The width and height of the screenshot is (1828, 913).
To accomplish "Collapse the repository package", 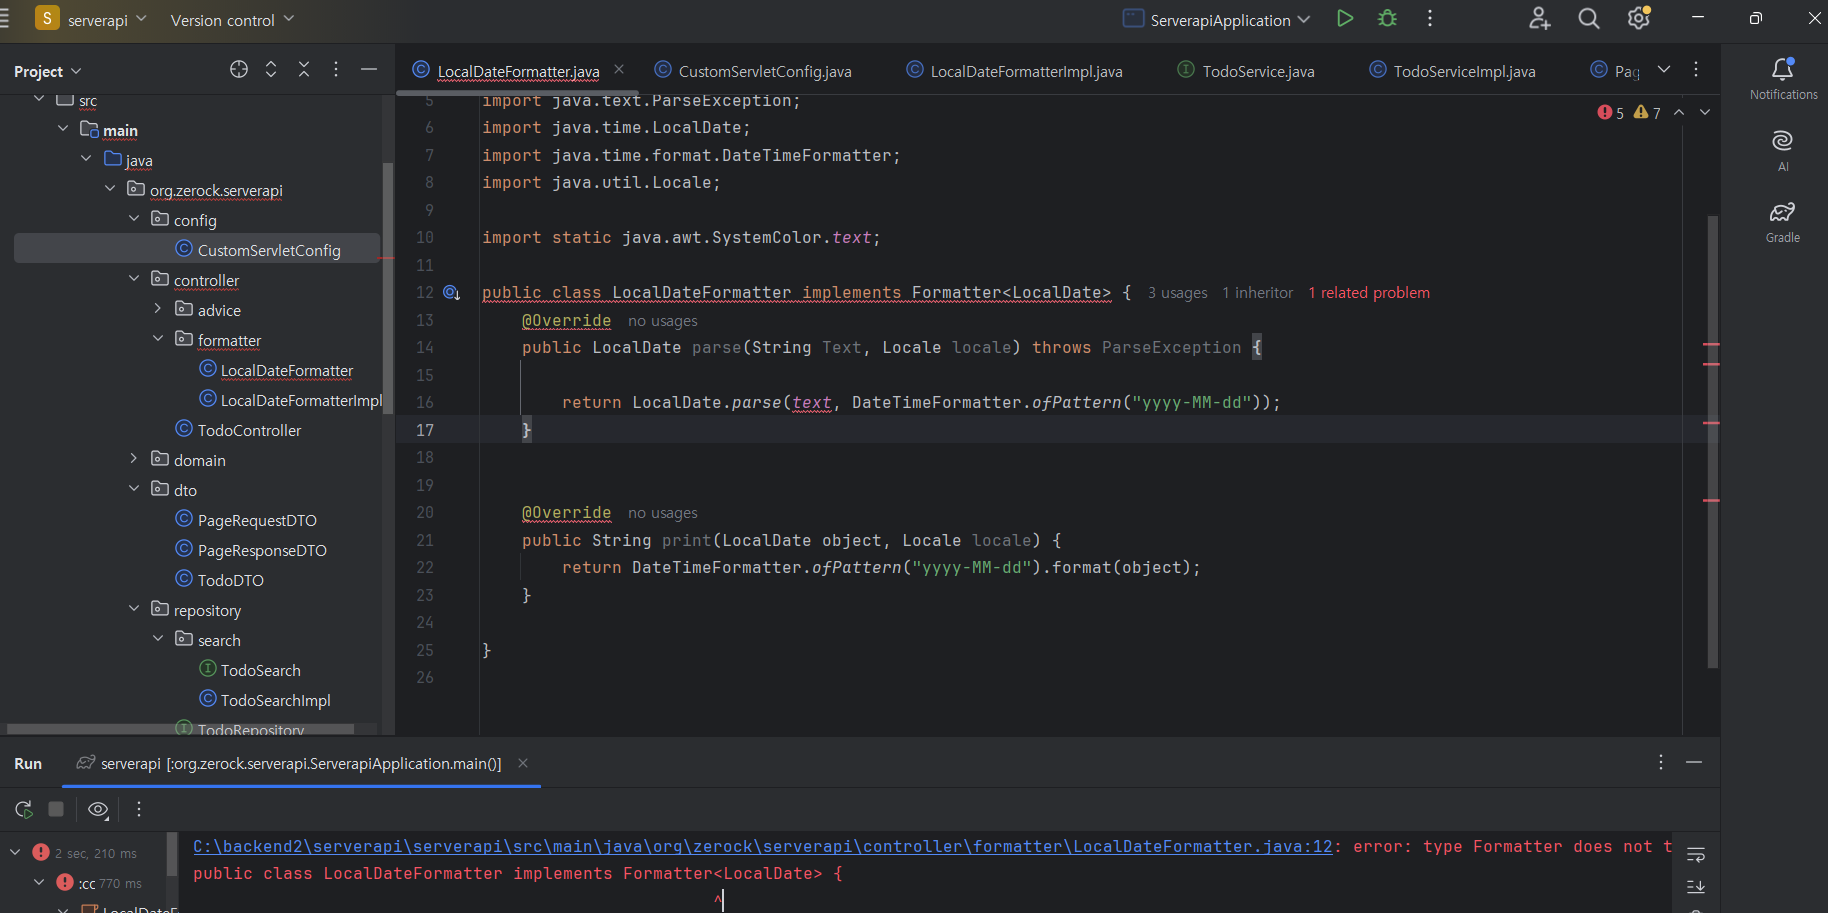I will pyautogui.click(x=134, y=609).
